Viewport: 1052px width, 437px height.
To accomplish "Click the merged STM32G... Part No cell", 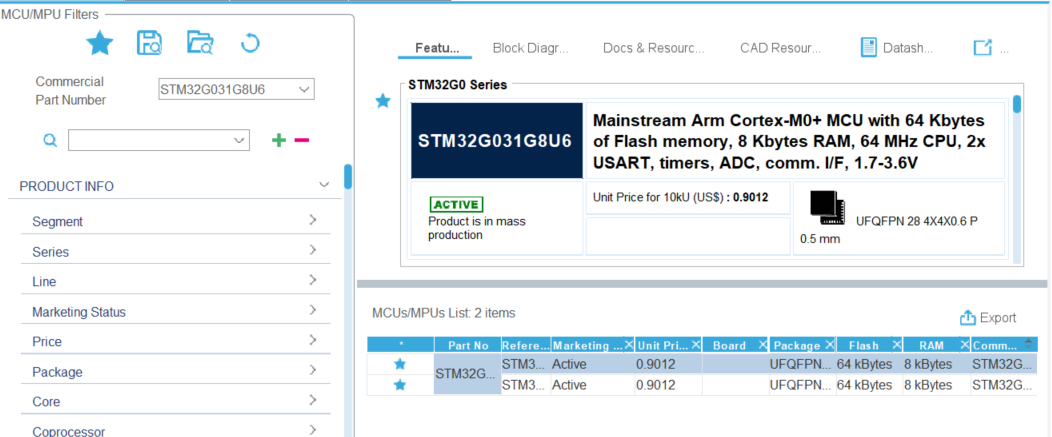I will (x=468, y=374).
